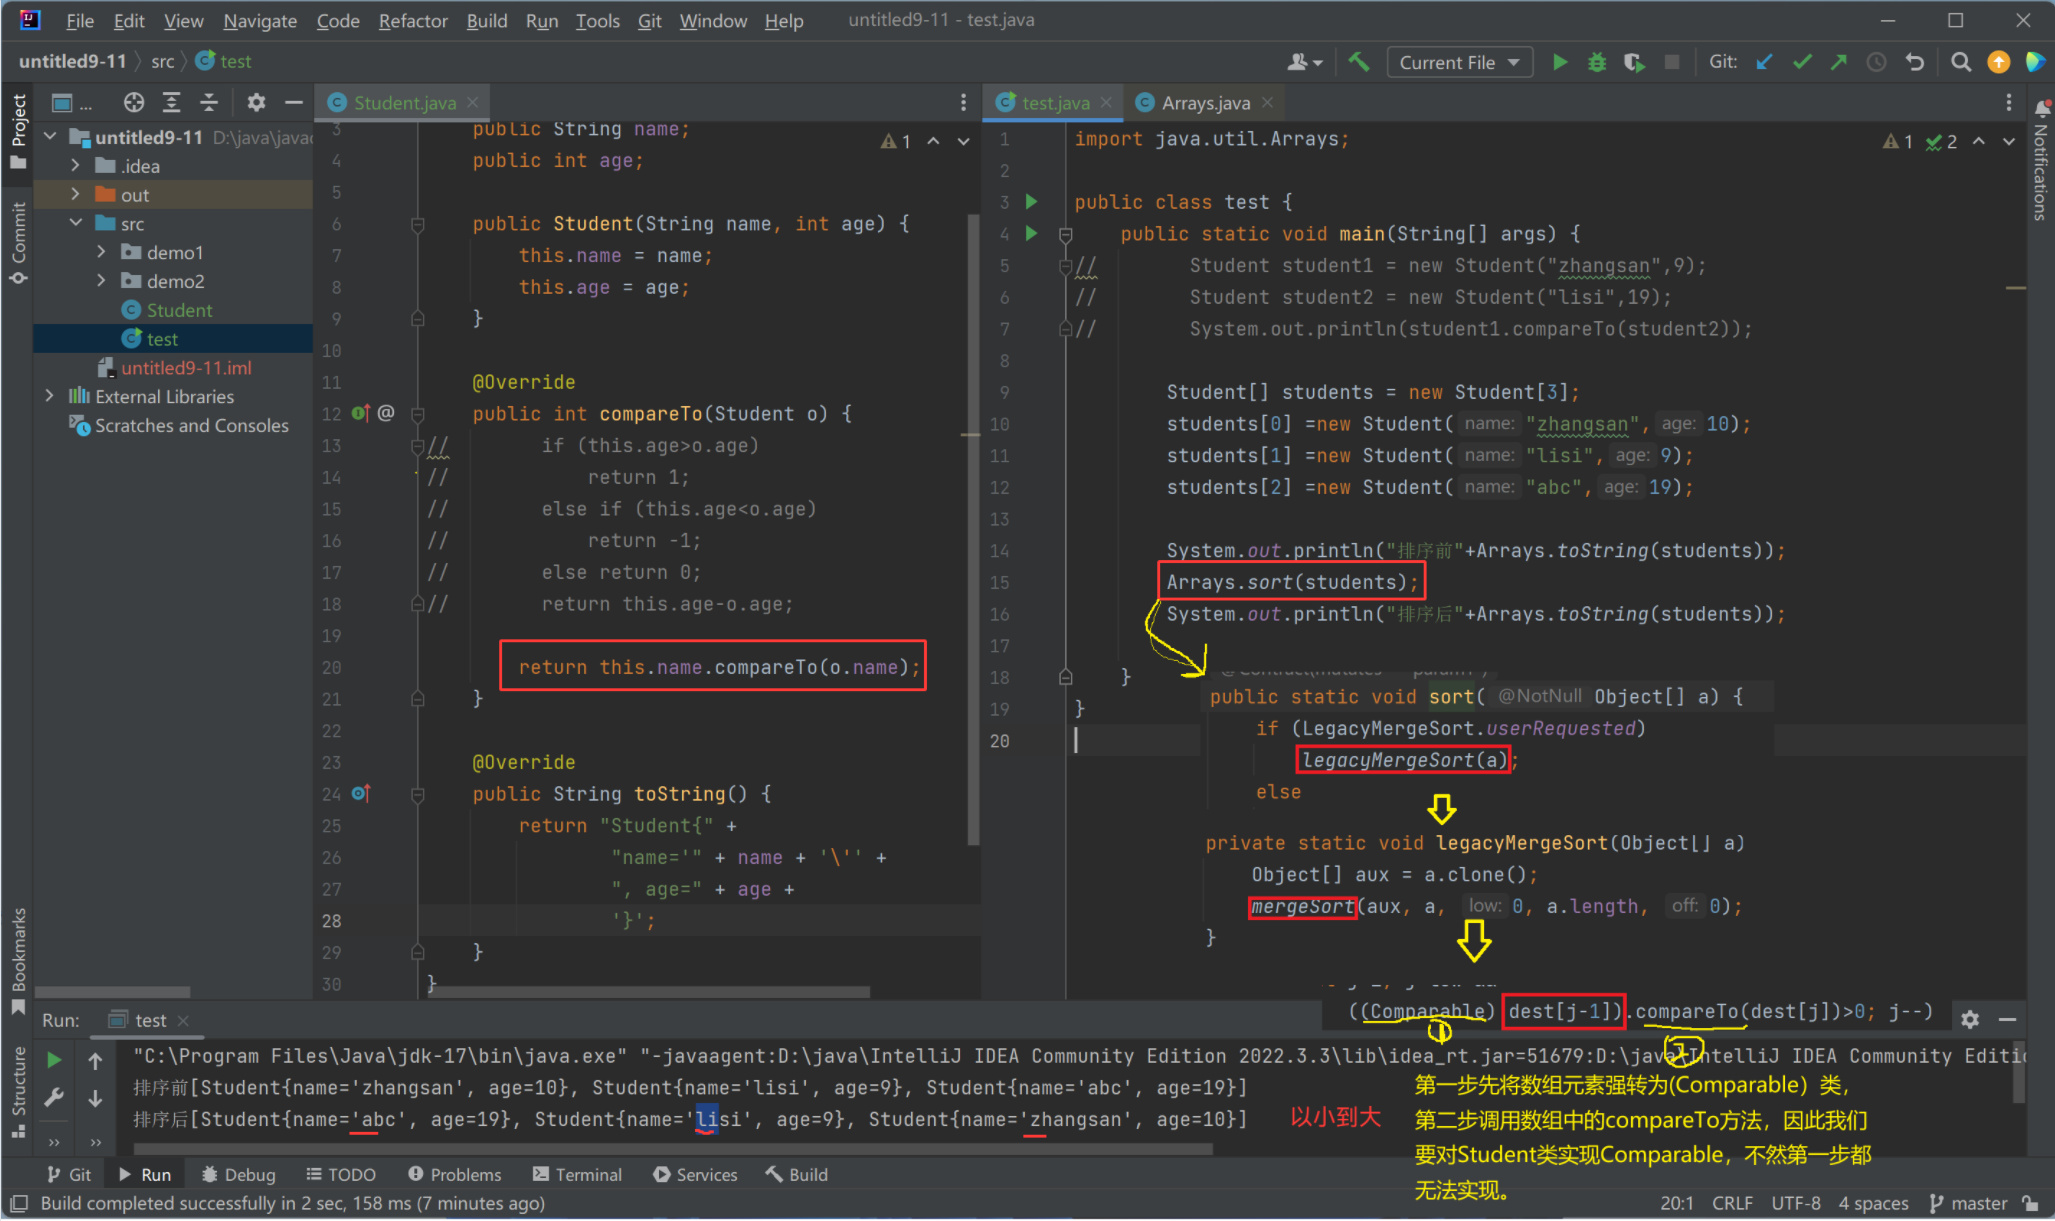The height and width of the screenshot is (1221, 2055).
Task: Open the Refactor menu
Action: point(412,20)
